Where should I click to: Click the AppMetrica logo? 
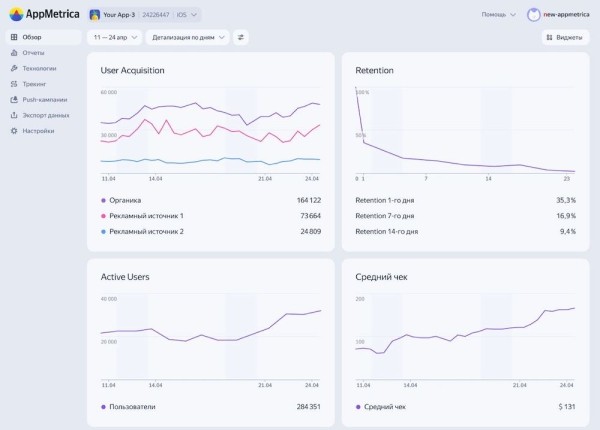43,15
